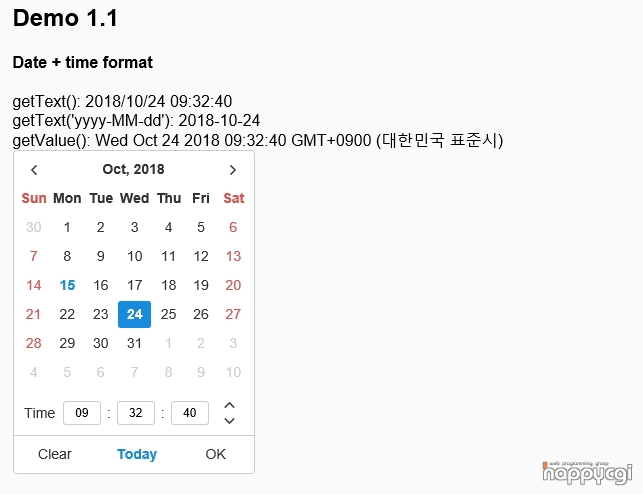Select the hours field showing 09
This screenshot has height=494, width=643.
coord(82,413)
